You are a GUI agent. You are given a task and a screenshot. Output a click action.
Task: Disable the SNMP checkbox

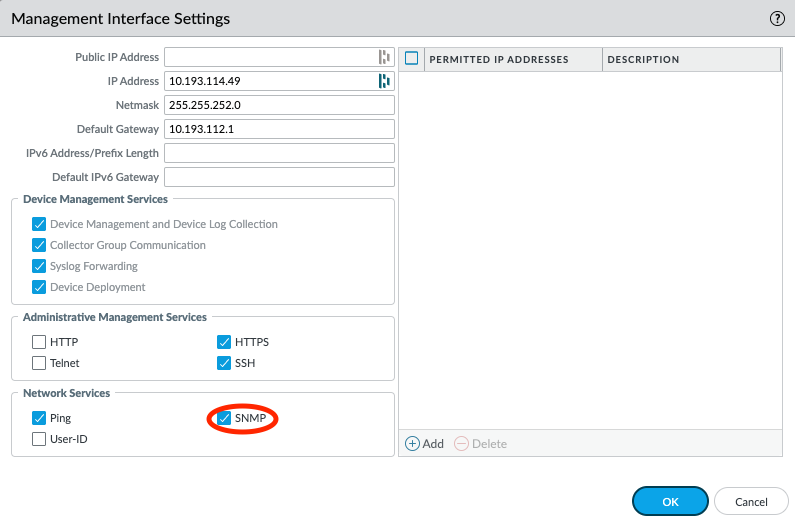click(224, 418)
